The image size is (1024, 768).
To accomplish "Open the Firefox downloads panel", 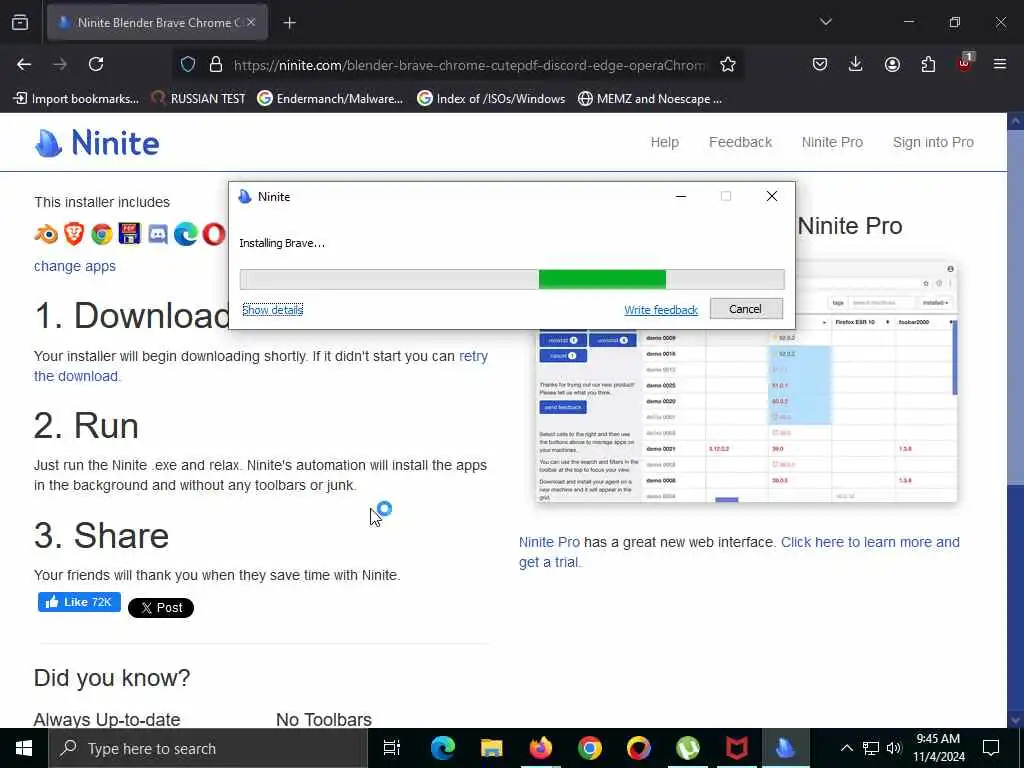I will click(856, 64).
